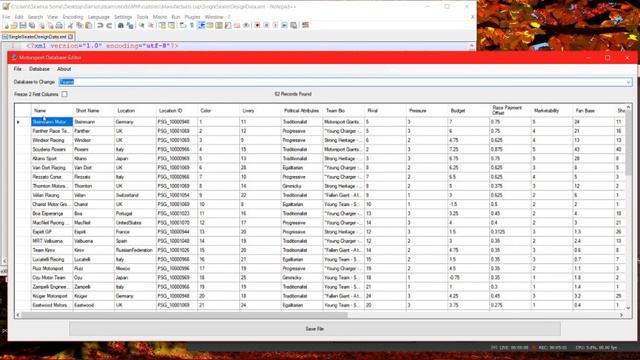
Task: Select the first row using its arrow header
Action: coord(23,122)
